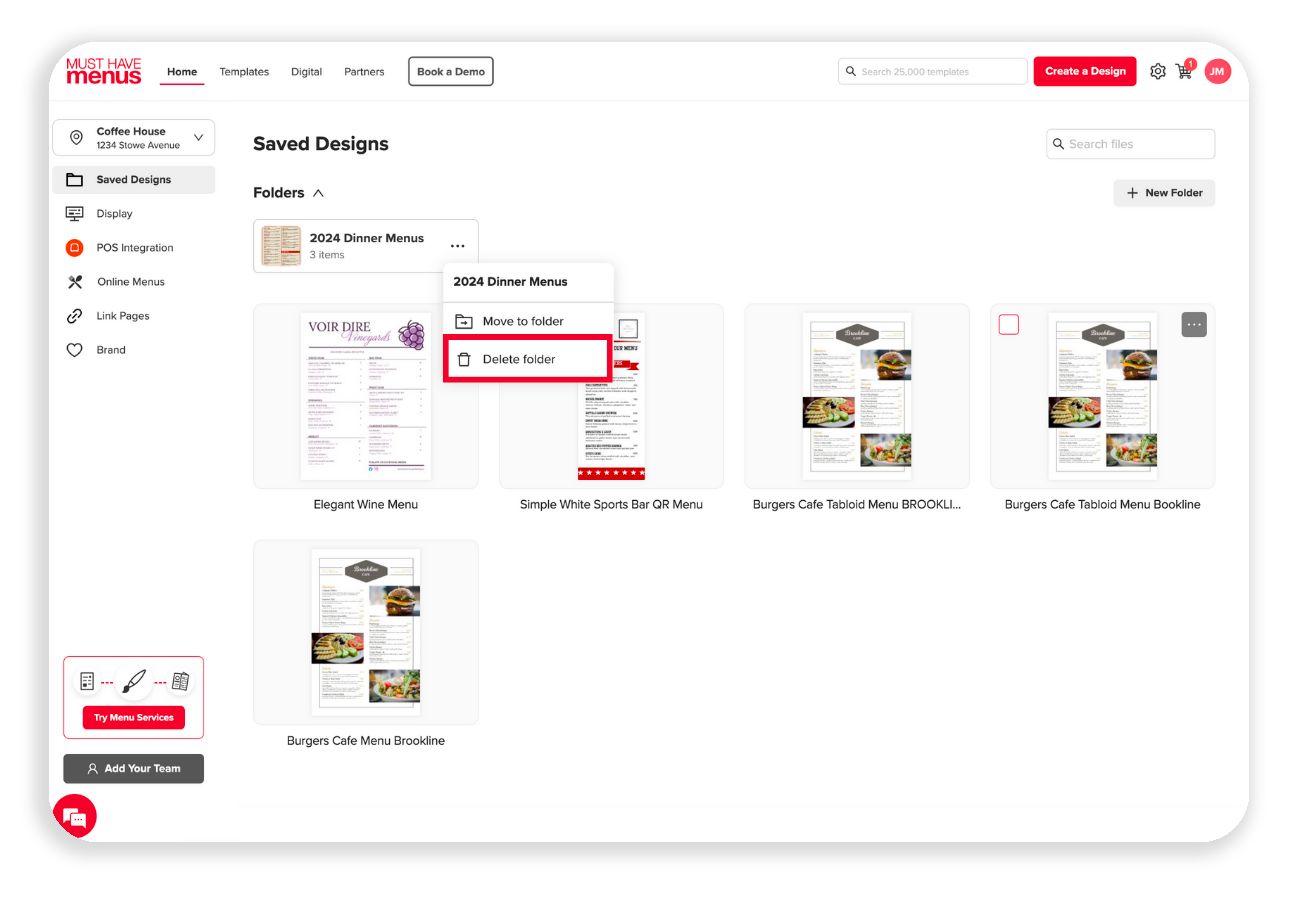Choose Delete folder in context menu
Screen dimensions: 1300x900
(527, 359)
